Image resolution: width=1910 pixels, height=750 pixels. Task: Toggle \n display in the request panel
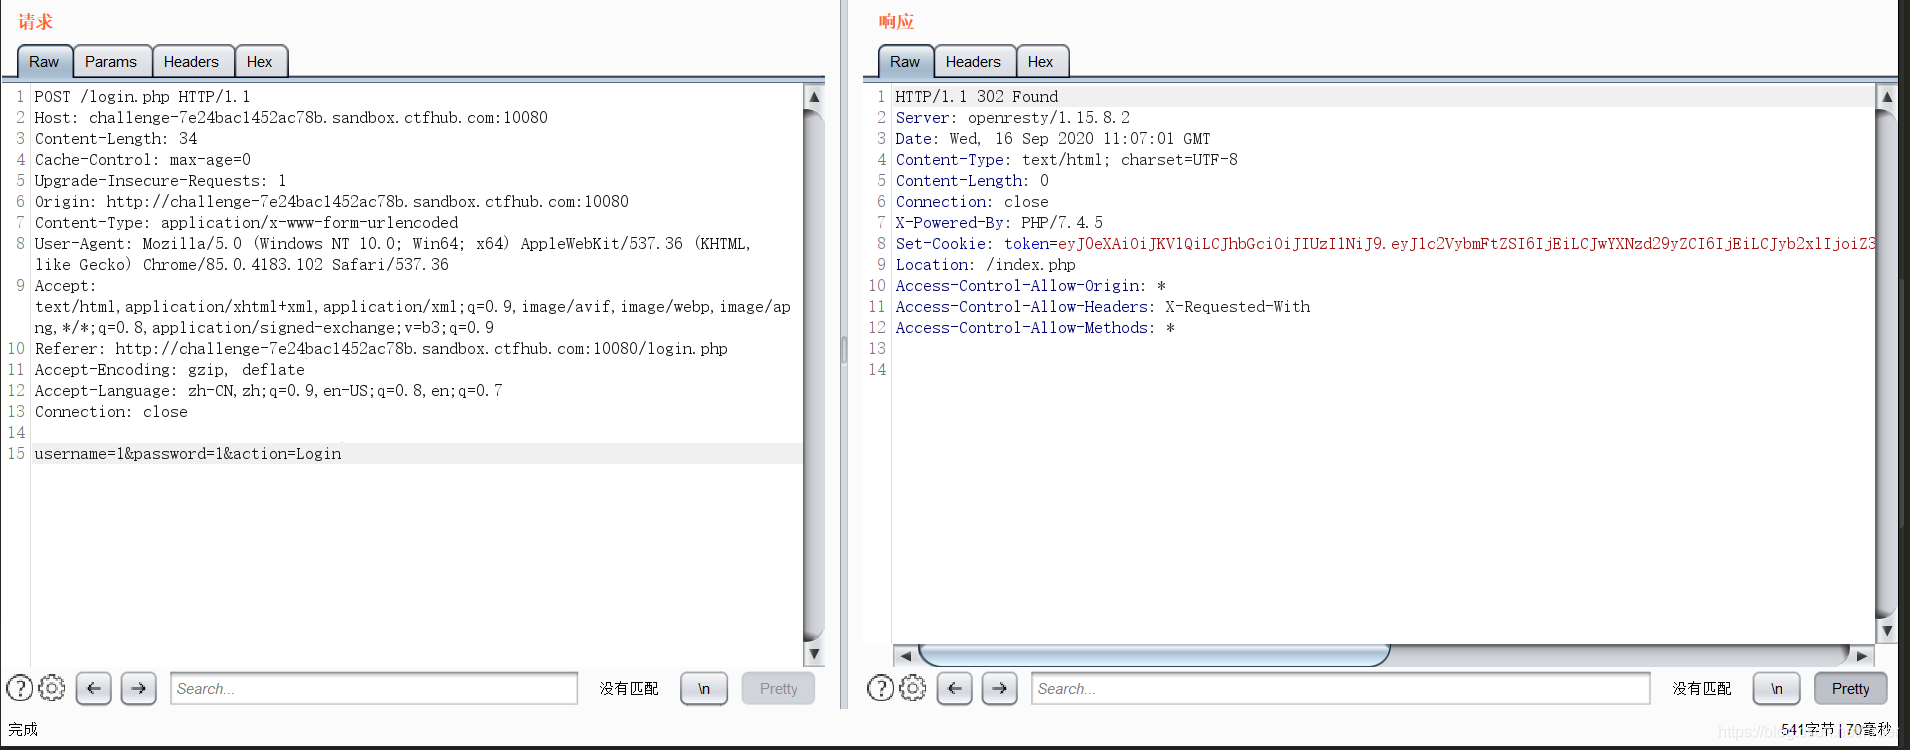pos(704,688)
